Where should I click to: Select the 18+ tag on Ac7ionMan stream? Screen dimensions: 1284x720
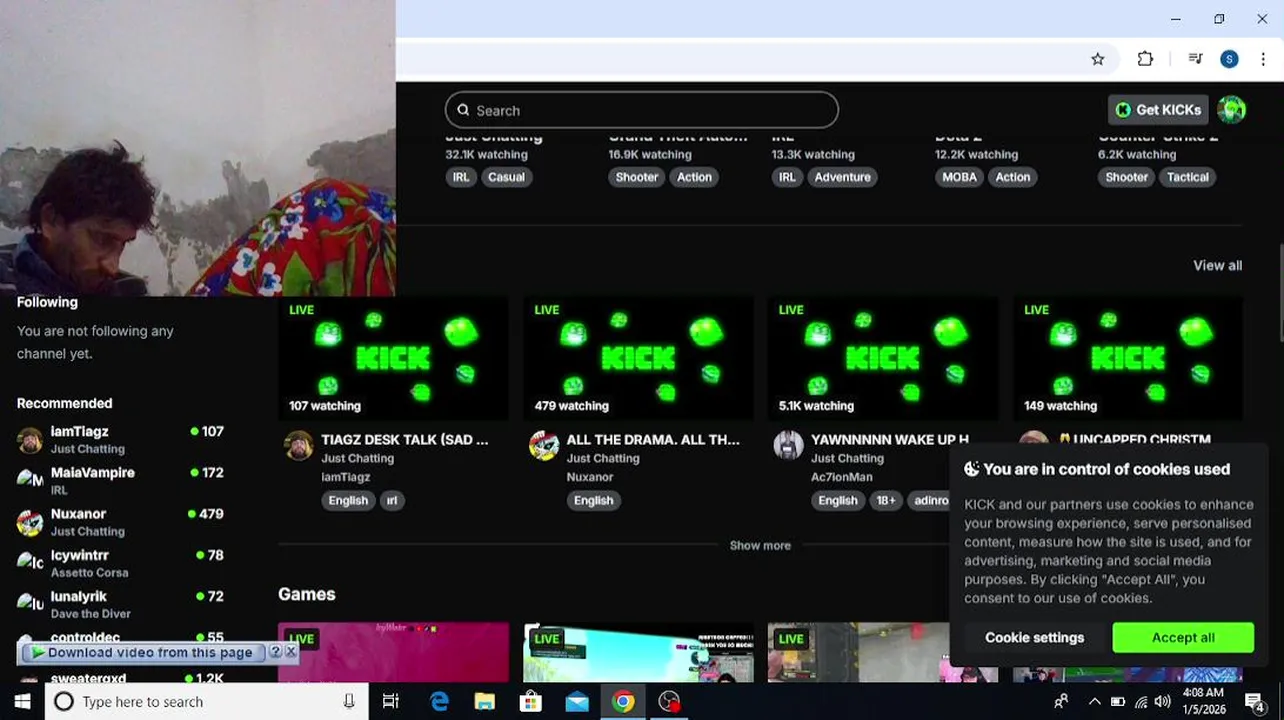tap(886, 500)
